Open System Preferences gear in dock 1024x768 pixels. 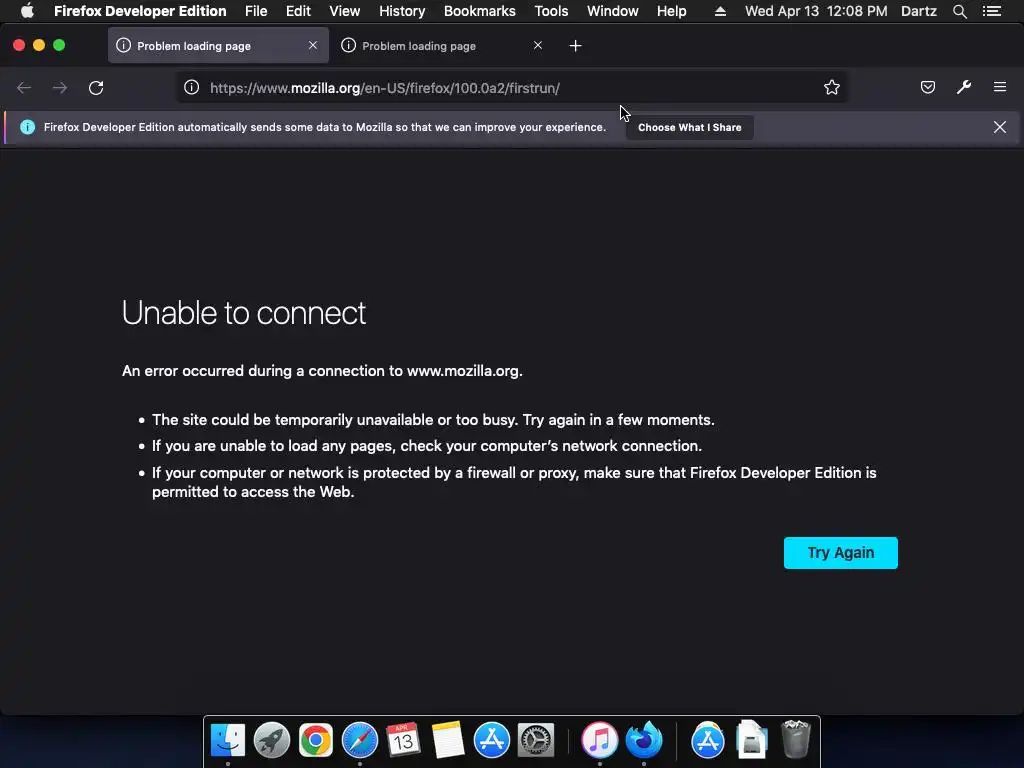(536, 740)
